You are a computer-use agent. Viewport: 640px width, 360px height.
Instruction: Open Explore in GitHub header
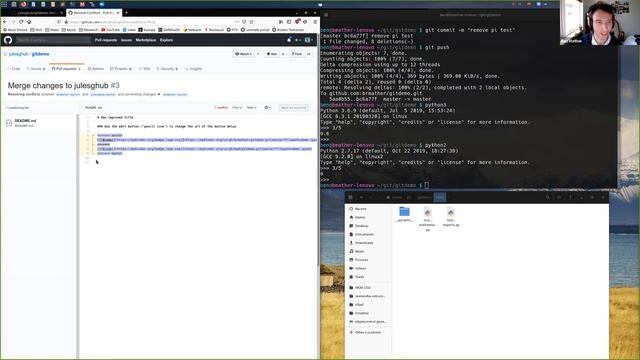167,40
